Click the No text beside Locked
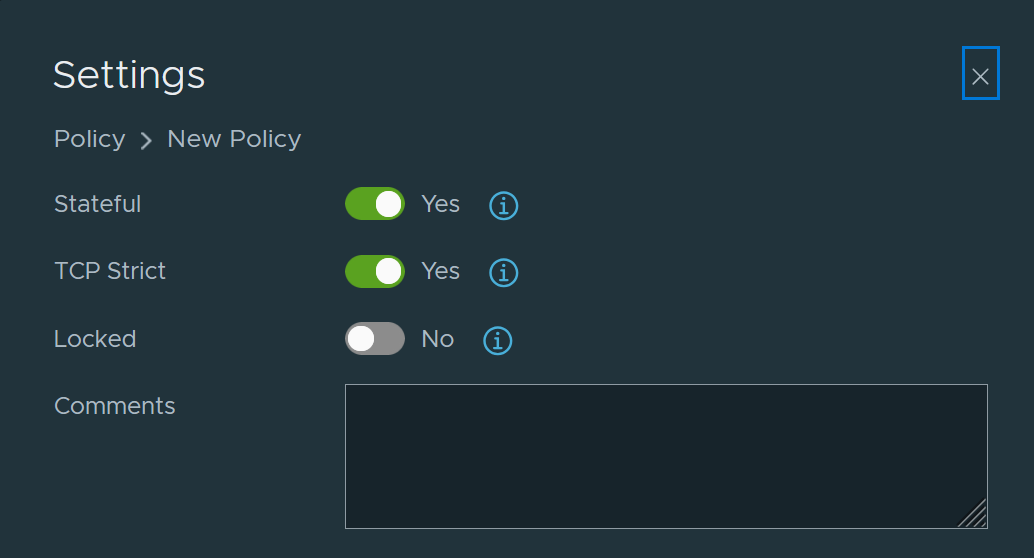 pos(438,339)
